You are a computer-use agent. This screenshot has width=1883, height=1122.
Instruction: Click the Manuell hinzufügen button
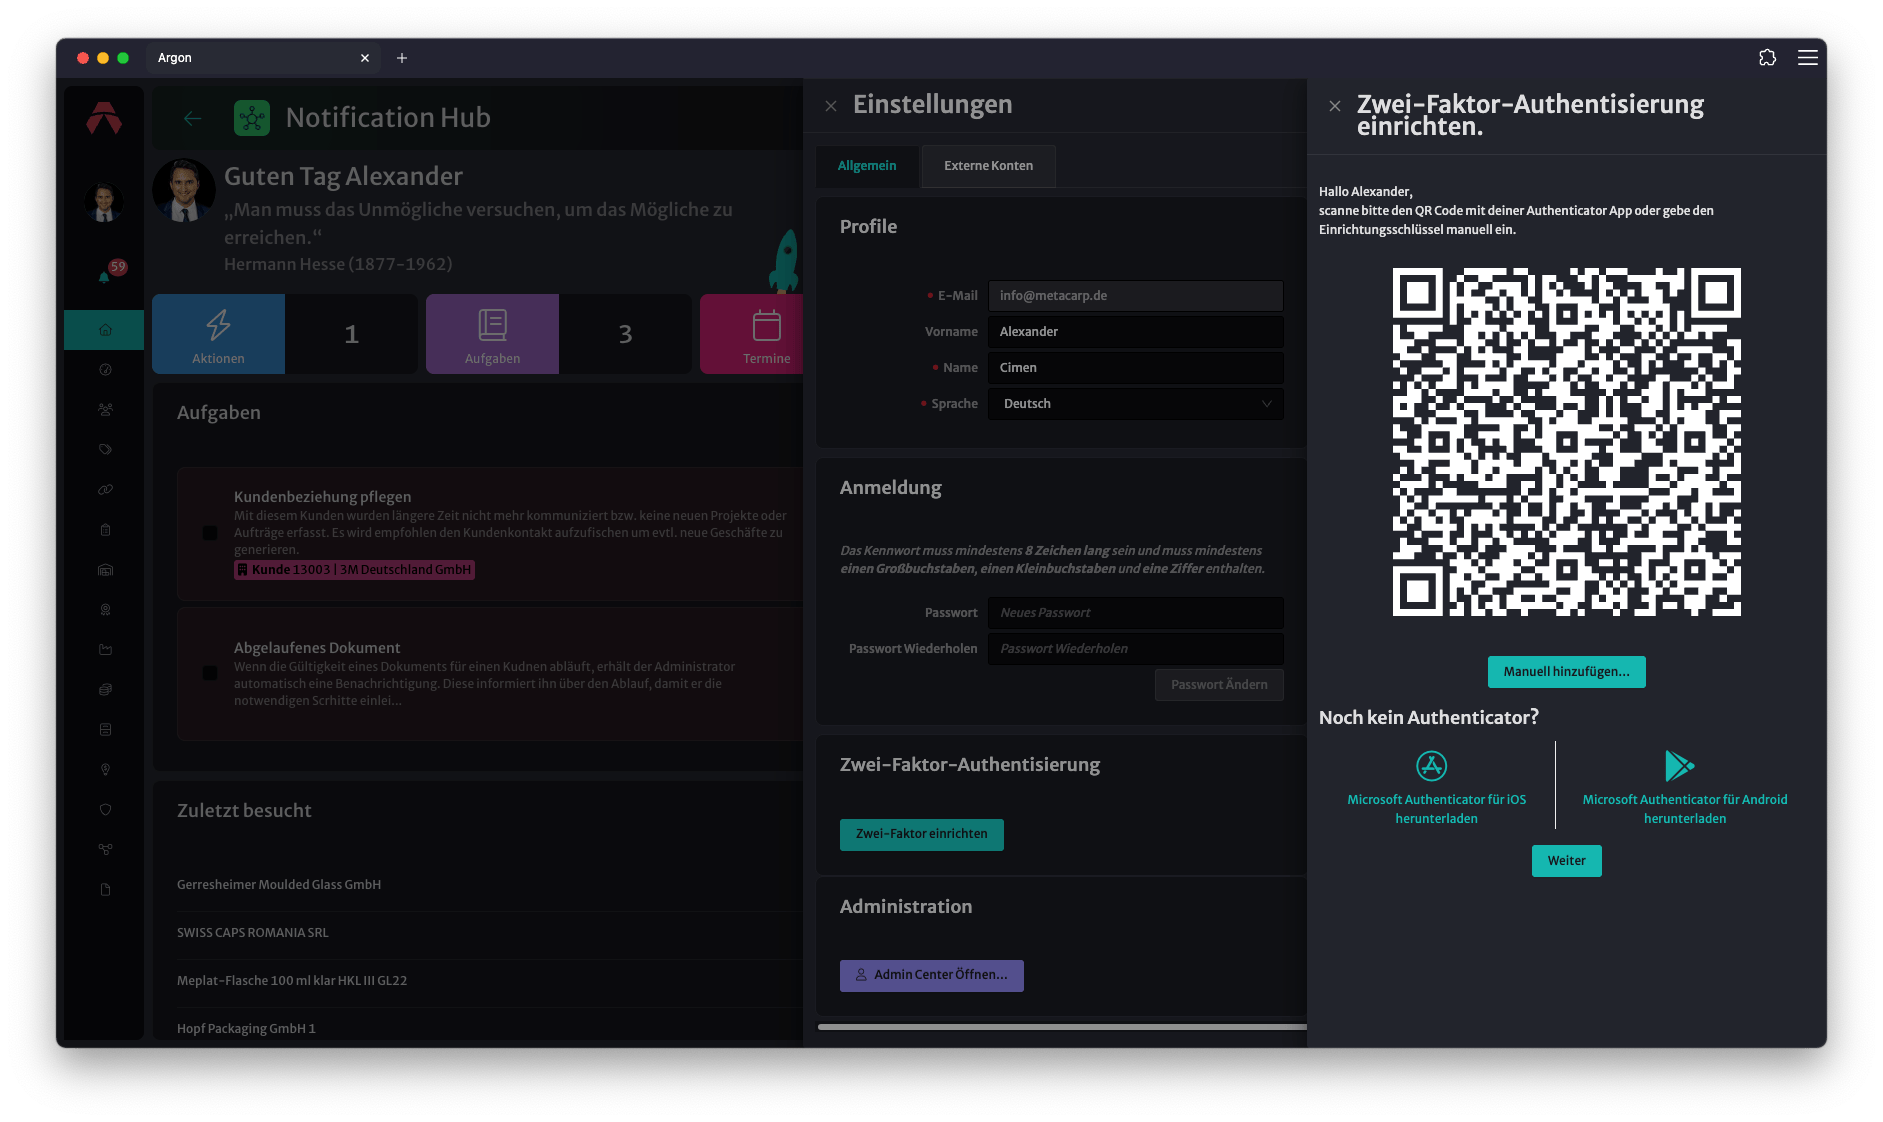point(1566,672)
